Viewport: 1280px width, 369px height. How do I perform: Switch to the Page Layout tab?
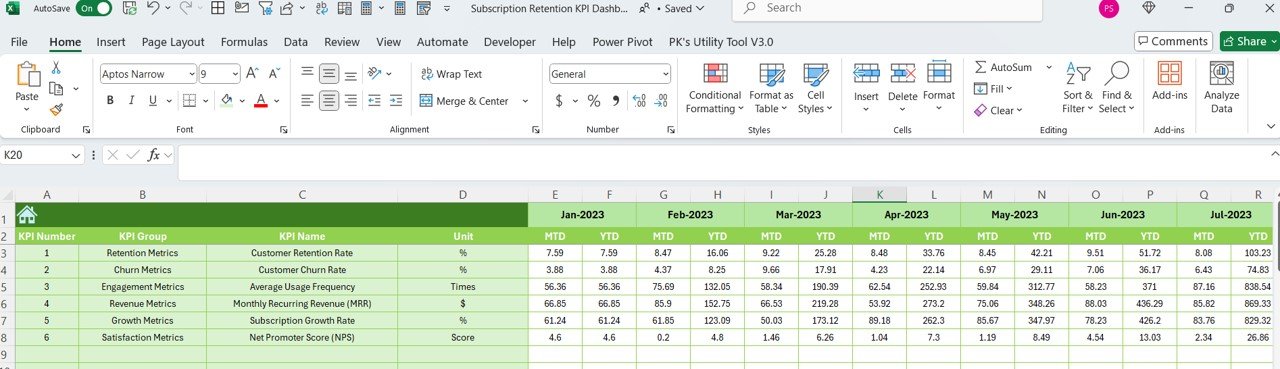click(x=173, y=42)
